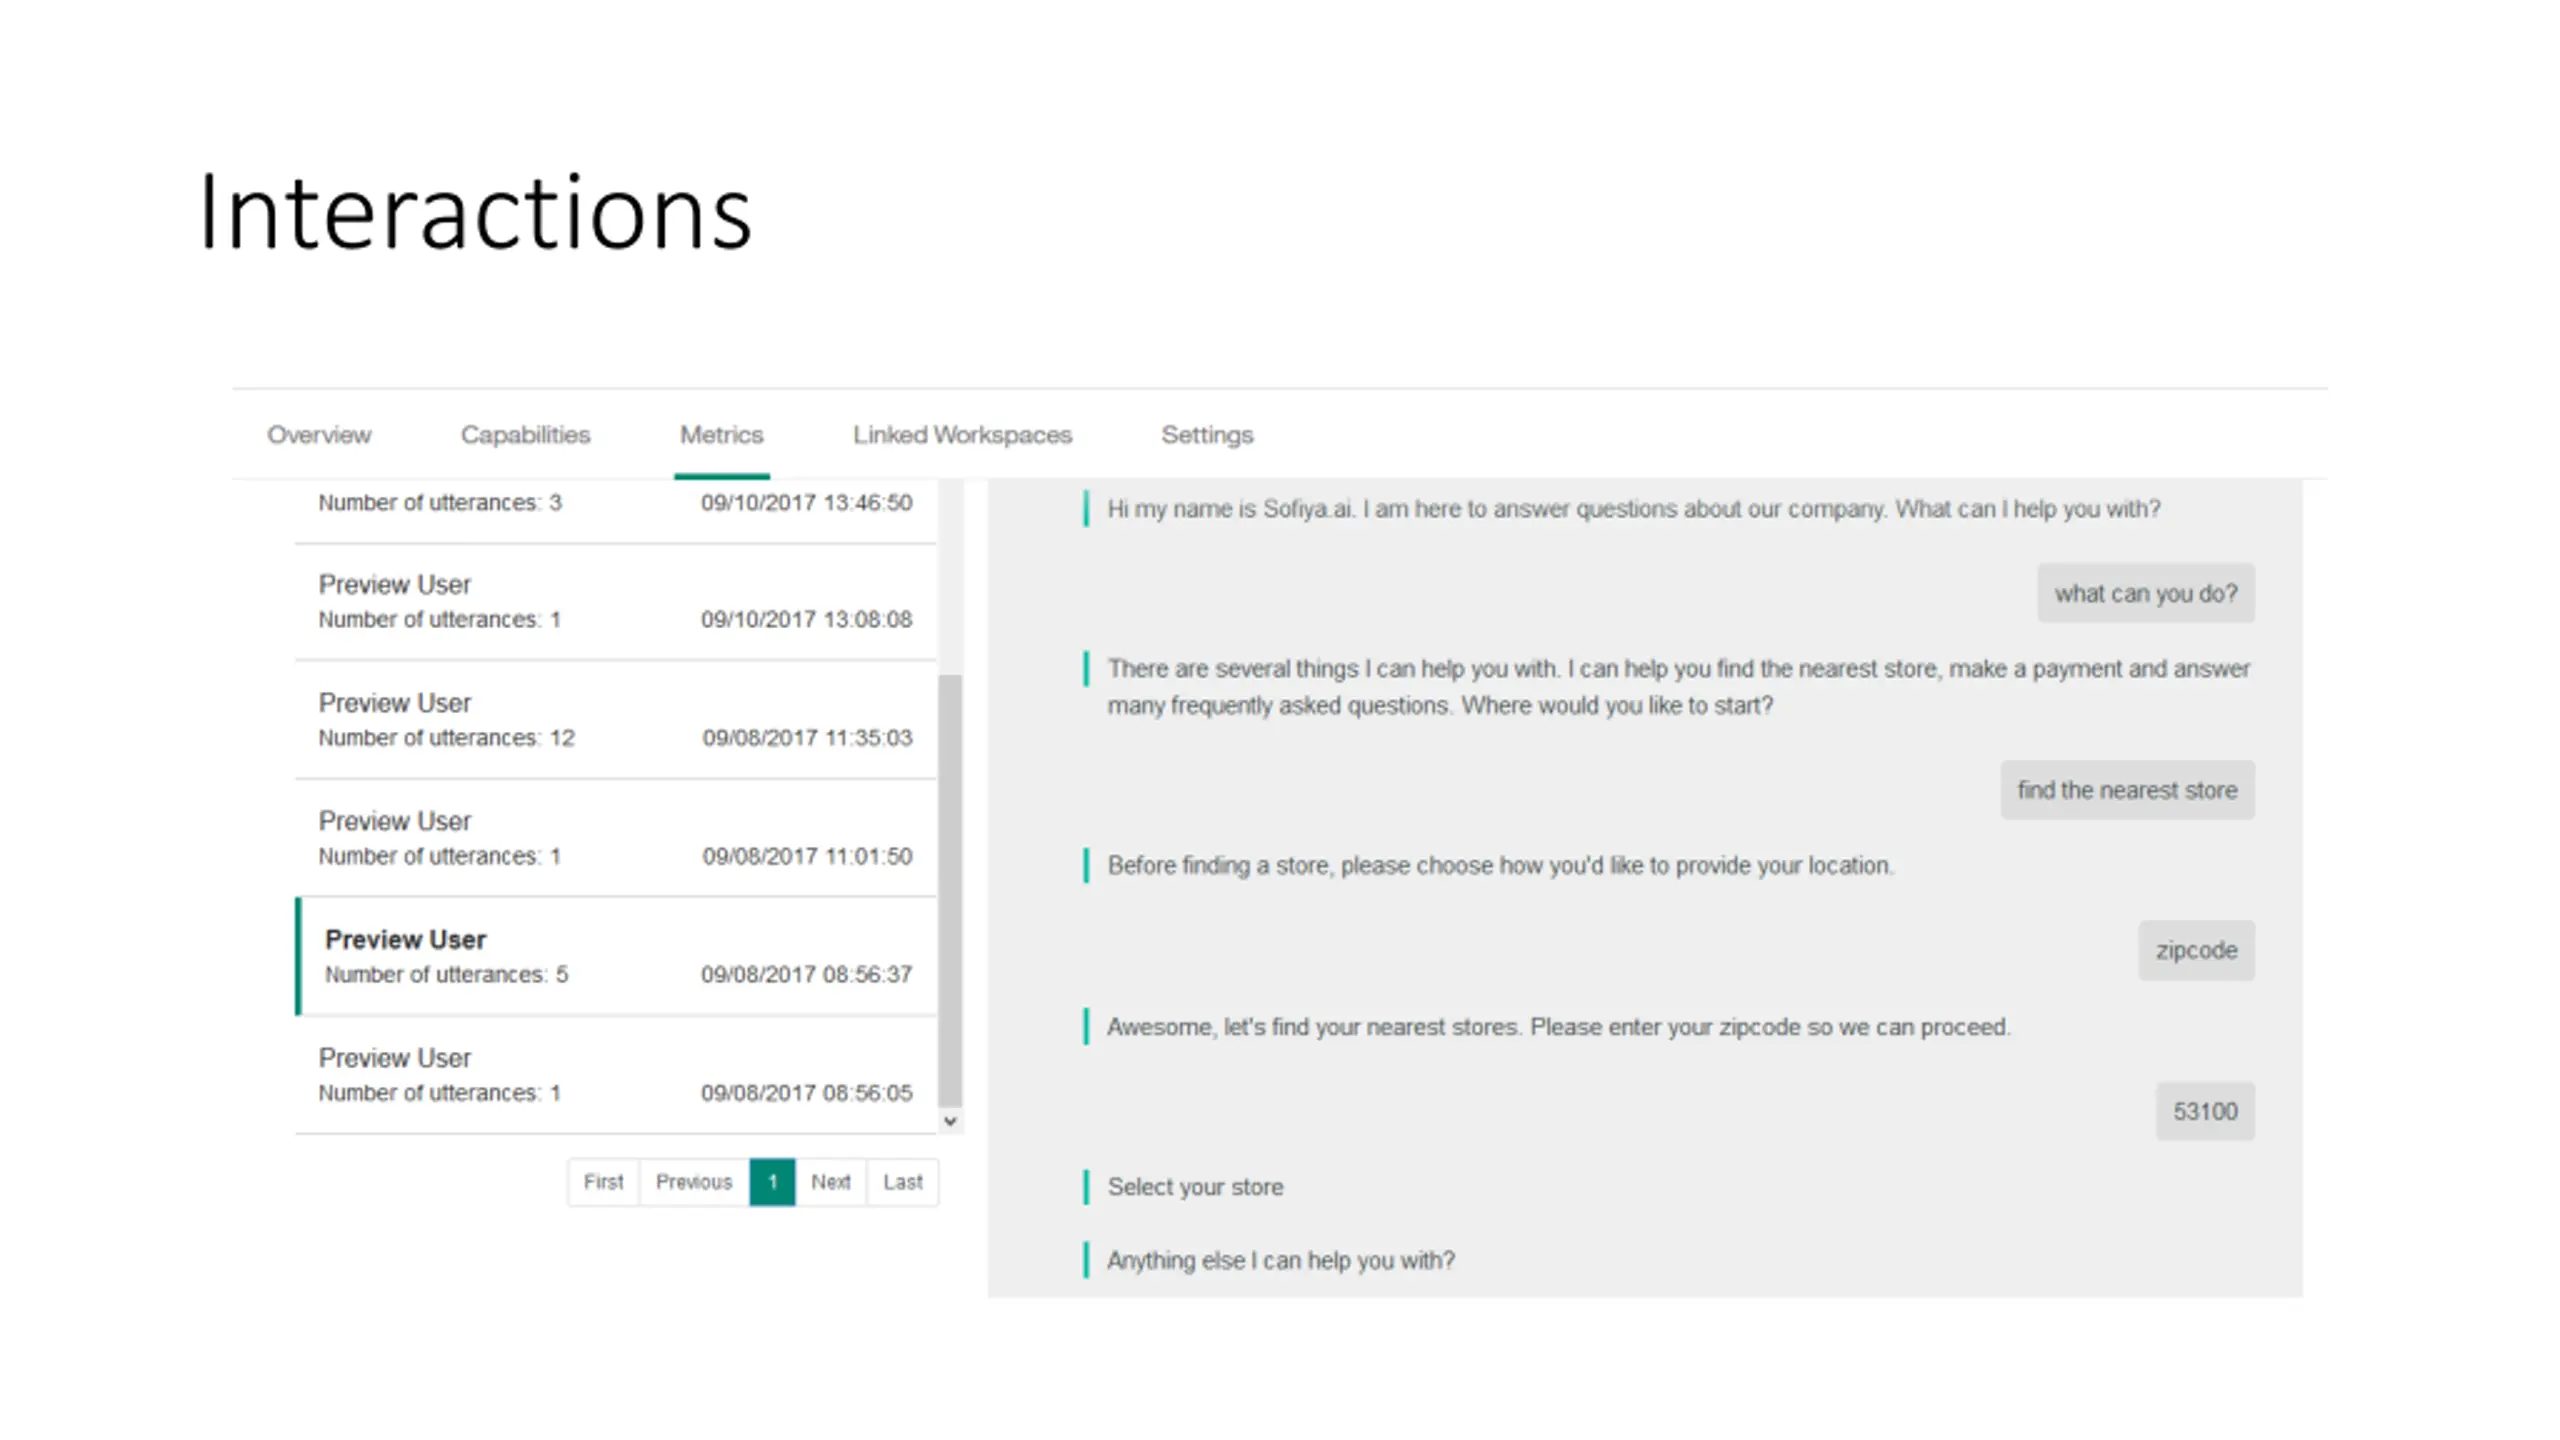Open the Overview tab

point(319,435)
